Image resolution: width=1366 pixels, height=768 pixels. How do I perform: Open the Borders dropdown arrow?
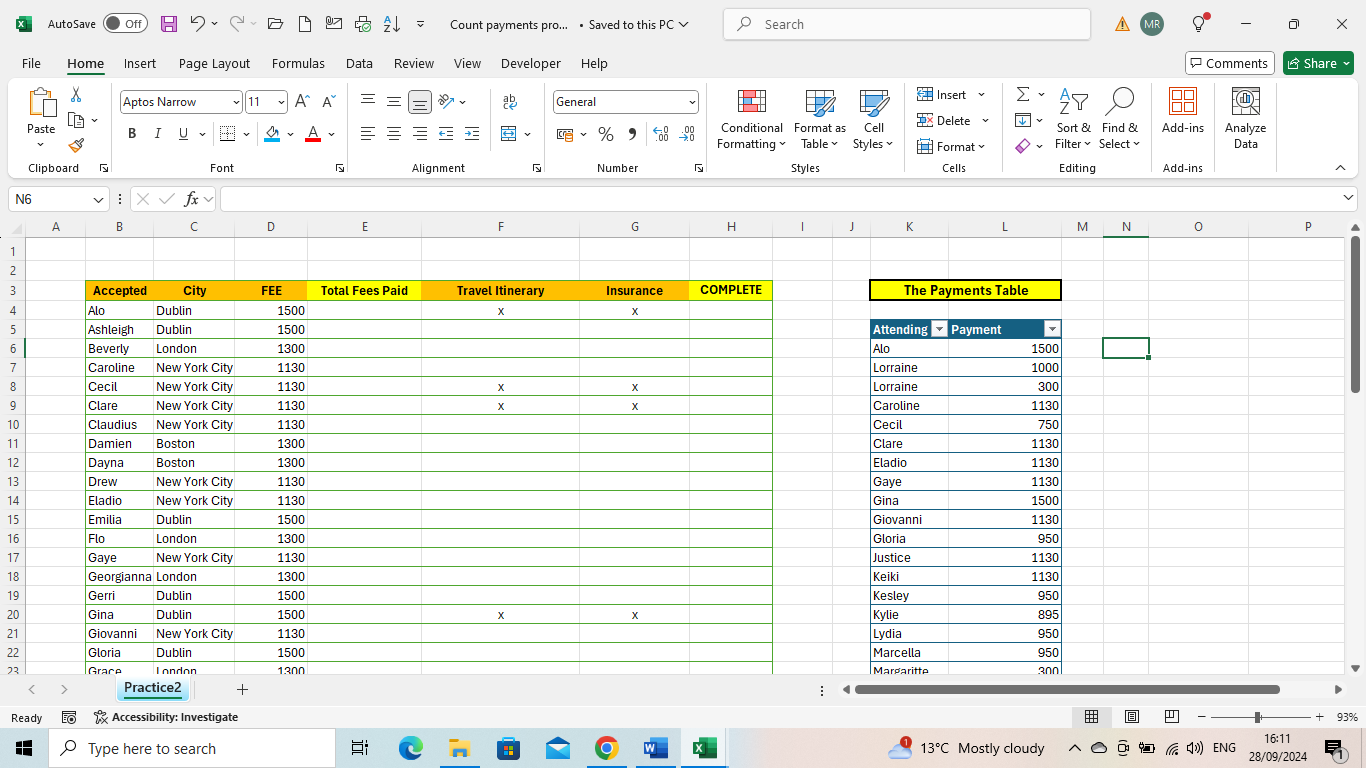247,134
